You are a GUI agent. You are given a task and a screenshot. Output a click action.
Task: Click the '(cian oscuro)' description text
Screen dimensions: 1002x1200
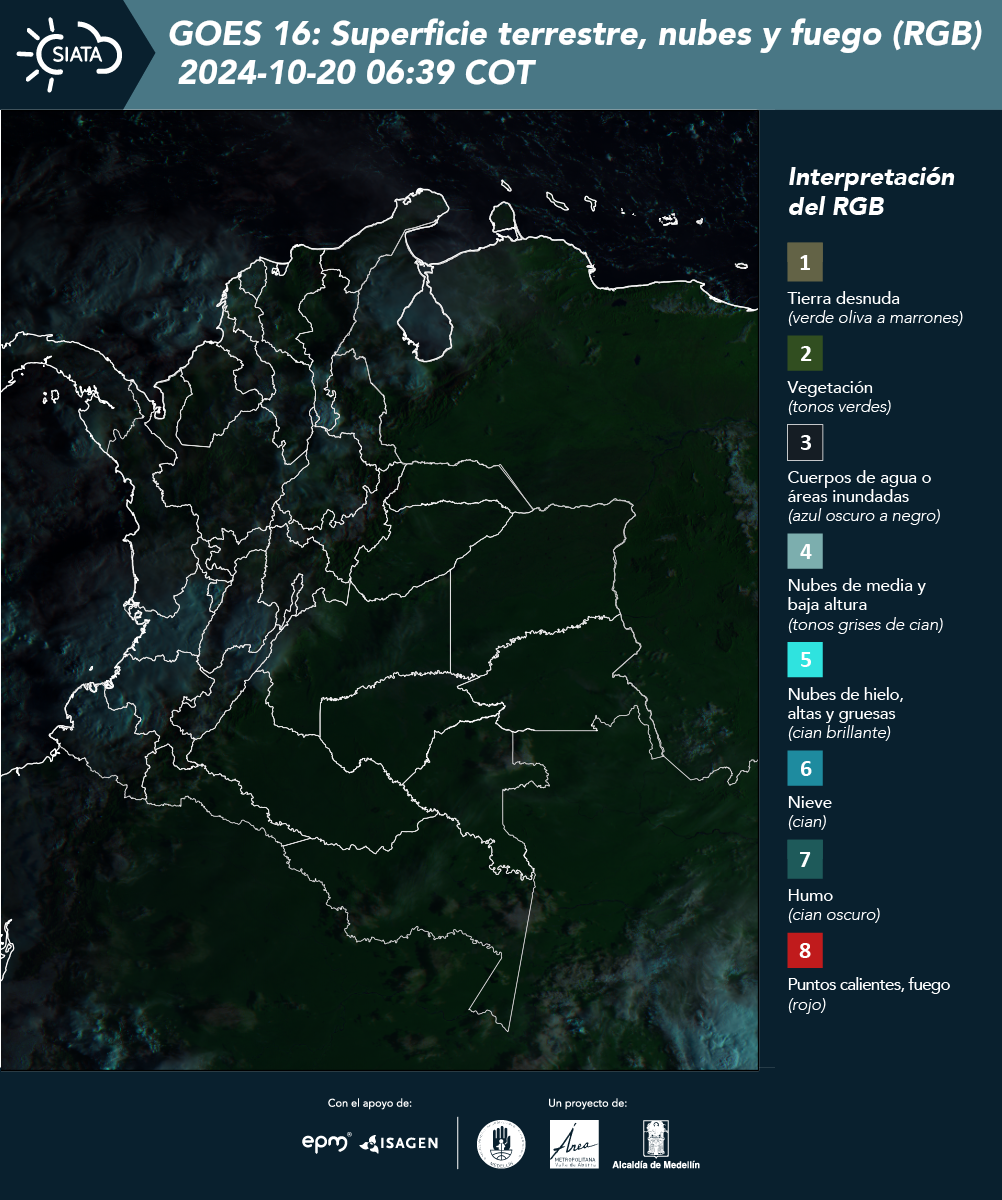(x=834, y=915)
